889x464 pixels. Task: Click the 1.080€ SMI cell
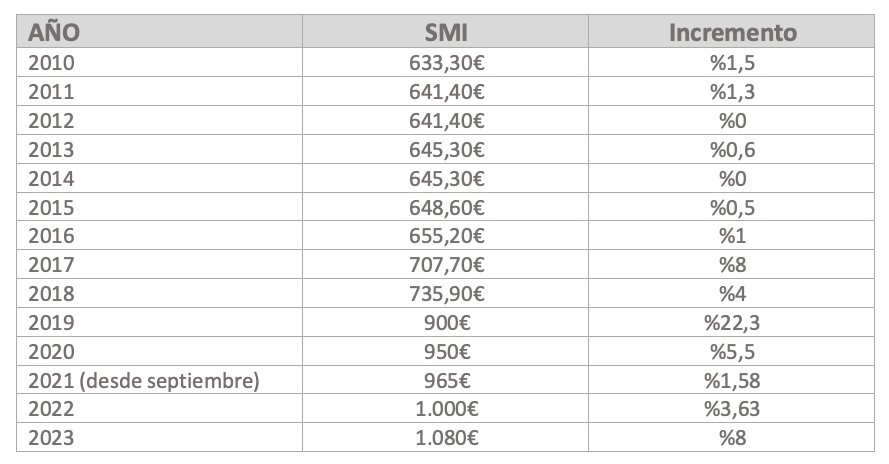446,437
